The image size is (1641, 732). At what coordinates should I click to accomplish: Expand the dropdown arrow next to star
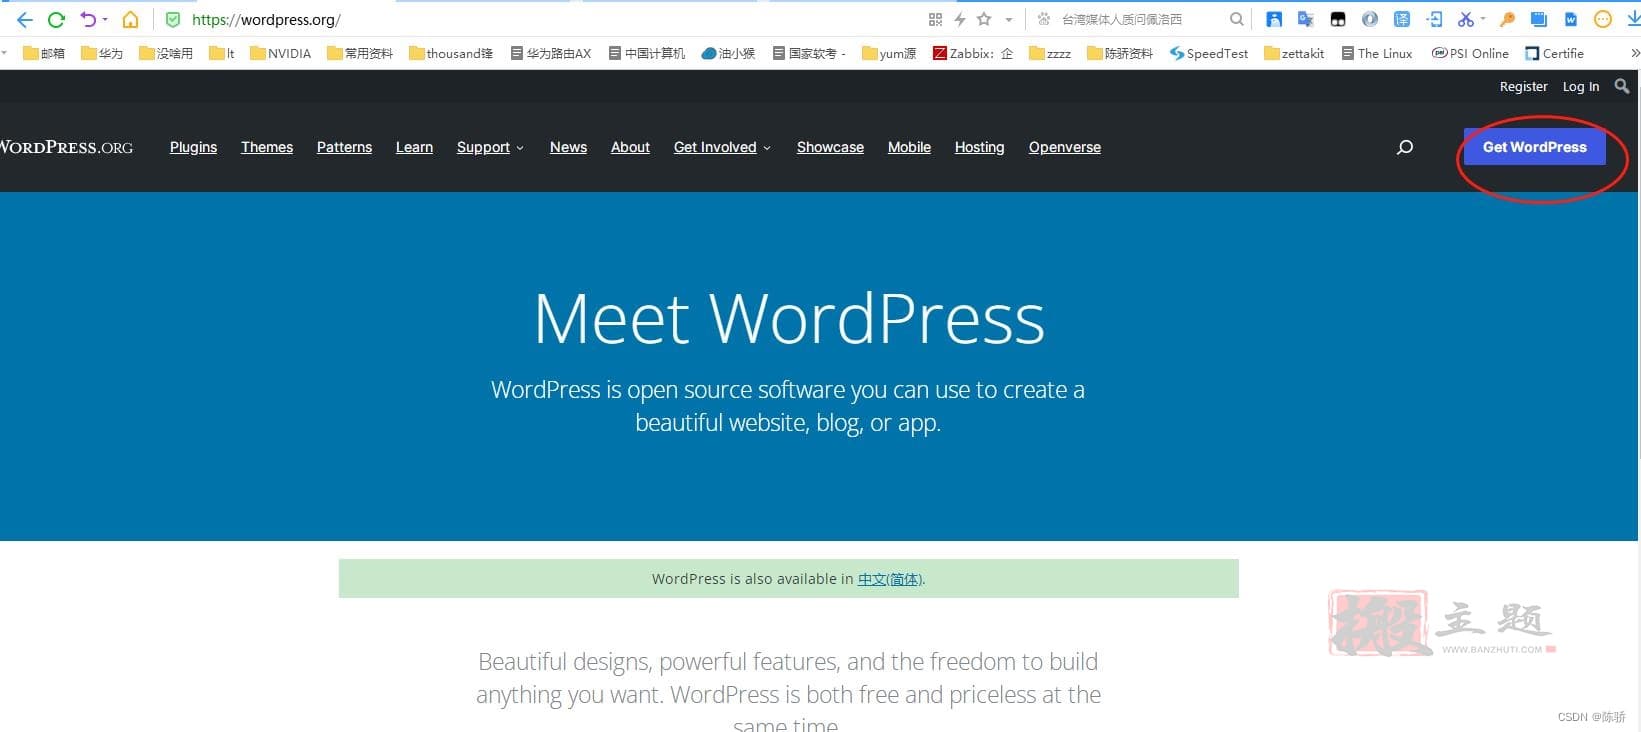[1009, 20]
